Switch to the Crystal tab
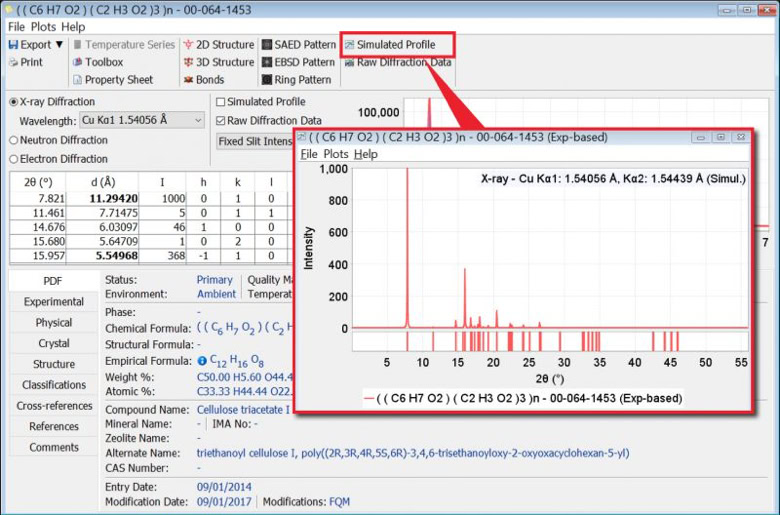The width and height of the screenshot is (780, 515). point(54,343)
